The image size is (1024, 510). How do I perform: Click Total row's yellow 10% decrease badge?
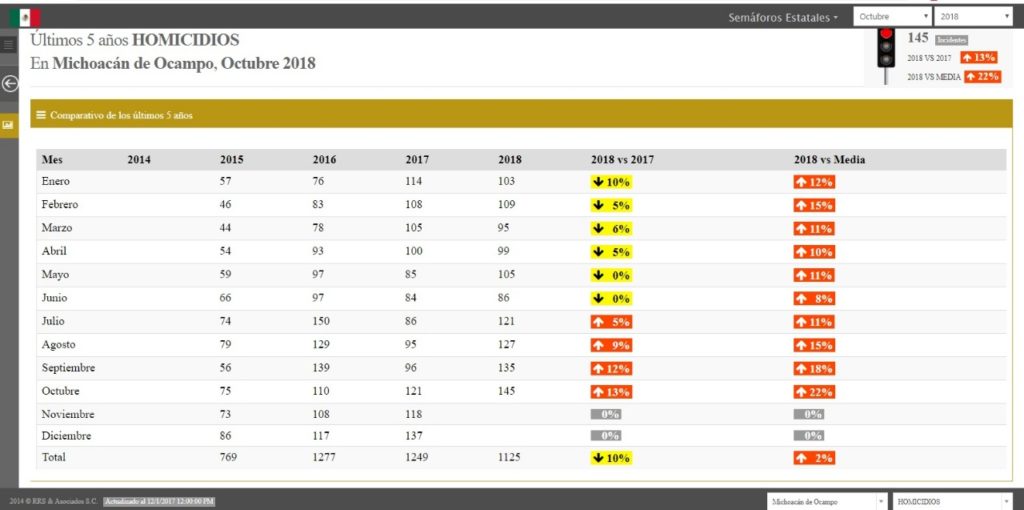611,458
